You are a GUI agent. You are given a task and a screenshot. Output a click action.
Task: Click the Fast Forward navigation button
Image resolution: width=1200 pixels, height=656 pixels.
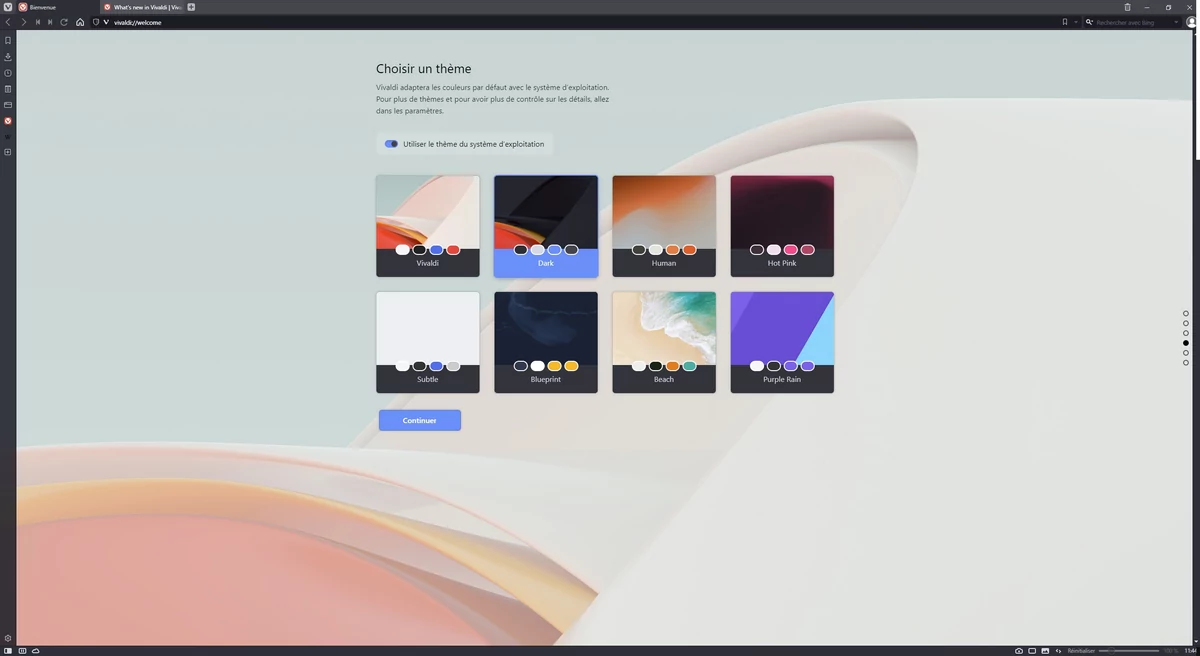(50, 22)
